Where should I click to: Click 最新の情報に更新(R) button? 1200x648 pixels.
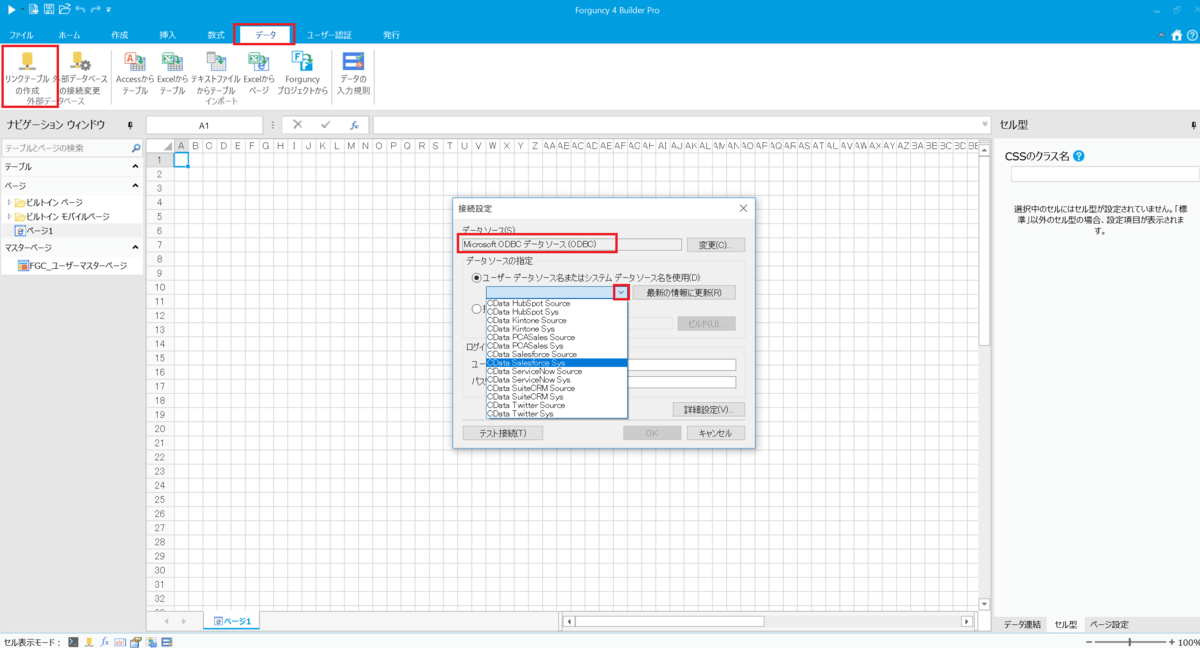[x=684, y=292]
